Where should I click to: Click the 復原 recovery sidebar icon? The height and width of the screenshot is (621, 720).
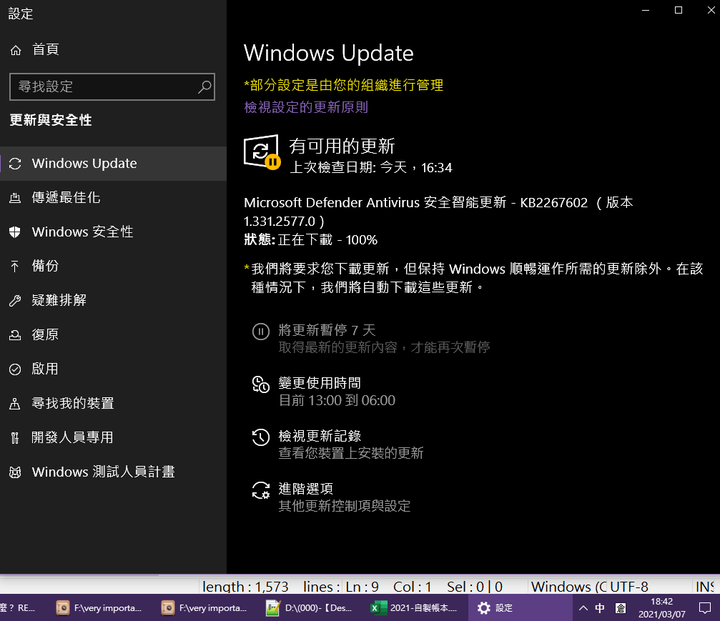tap(15, 335)
